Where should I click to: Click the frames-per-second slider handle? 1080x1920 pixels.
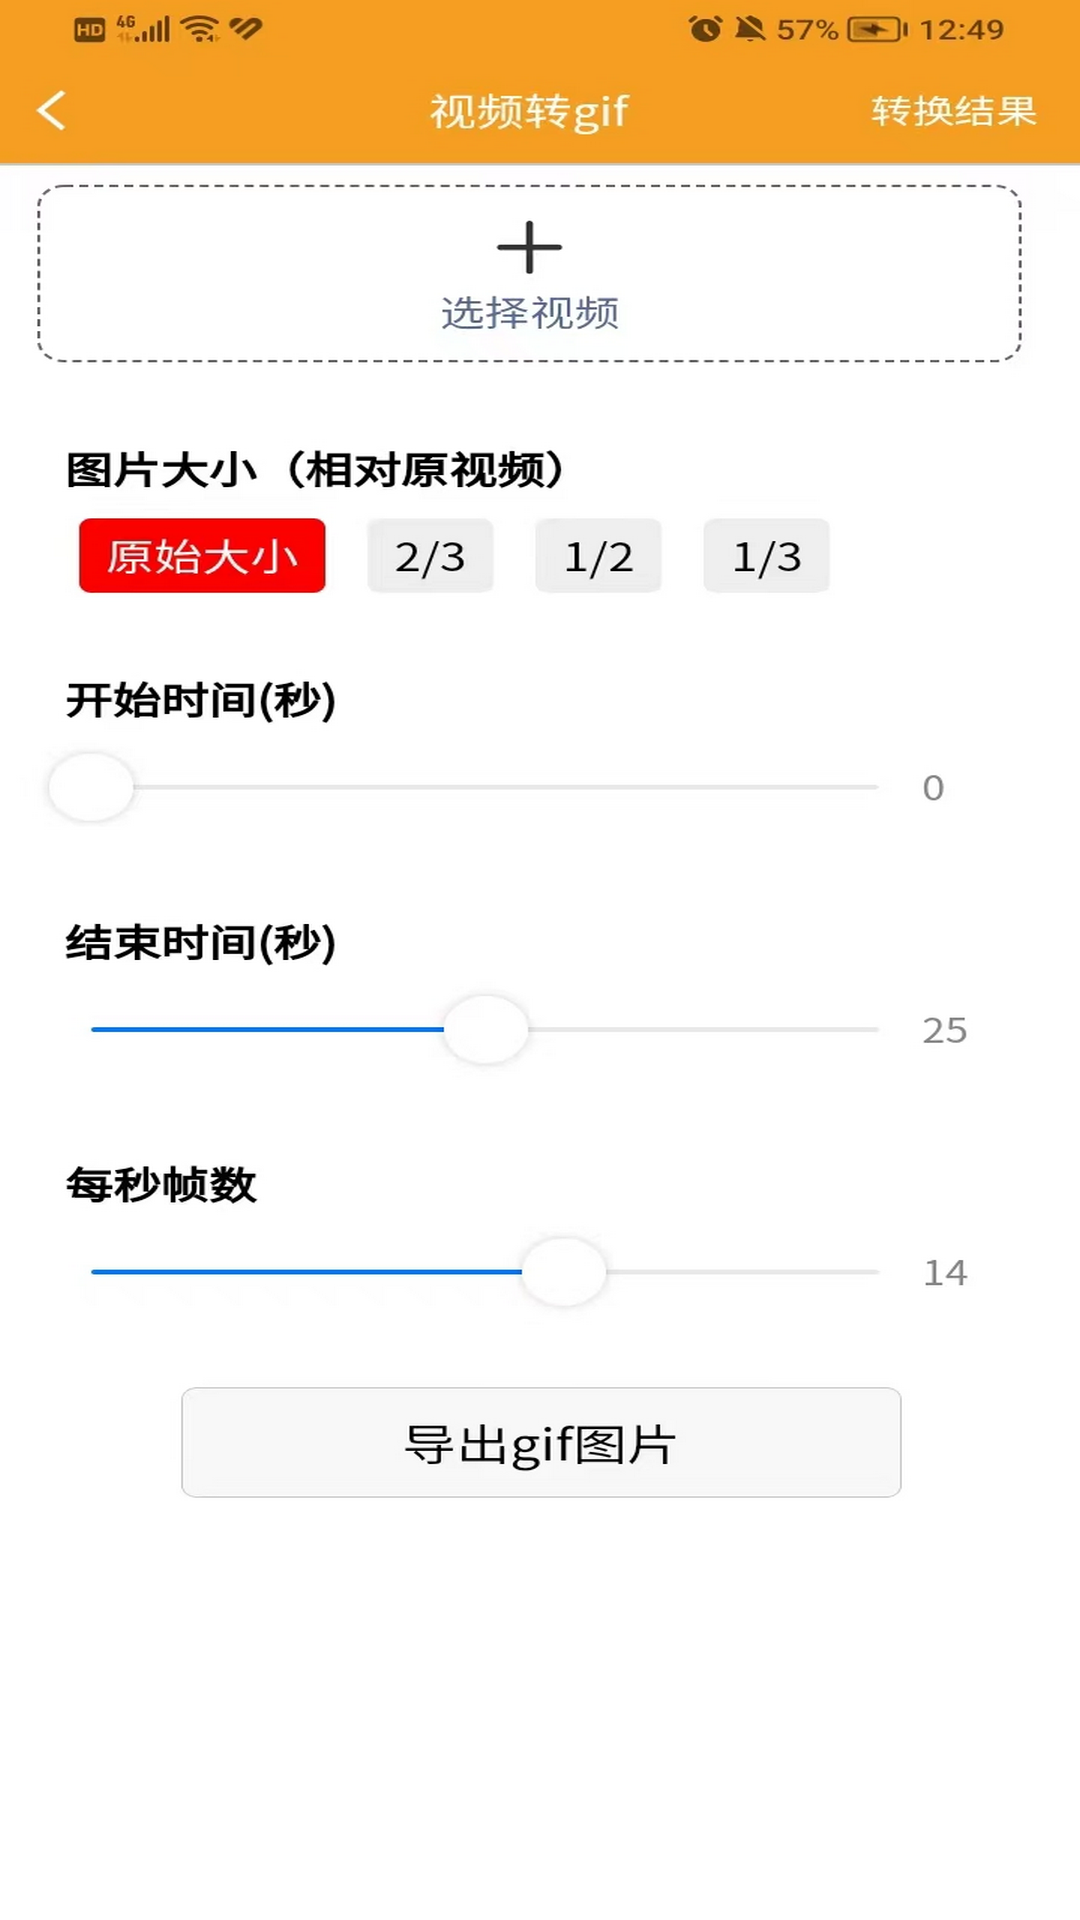pos(563,1271)
